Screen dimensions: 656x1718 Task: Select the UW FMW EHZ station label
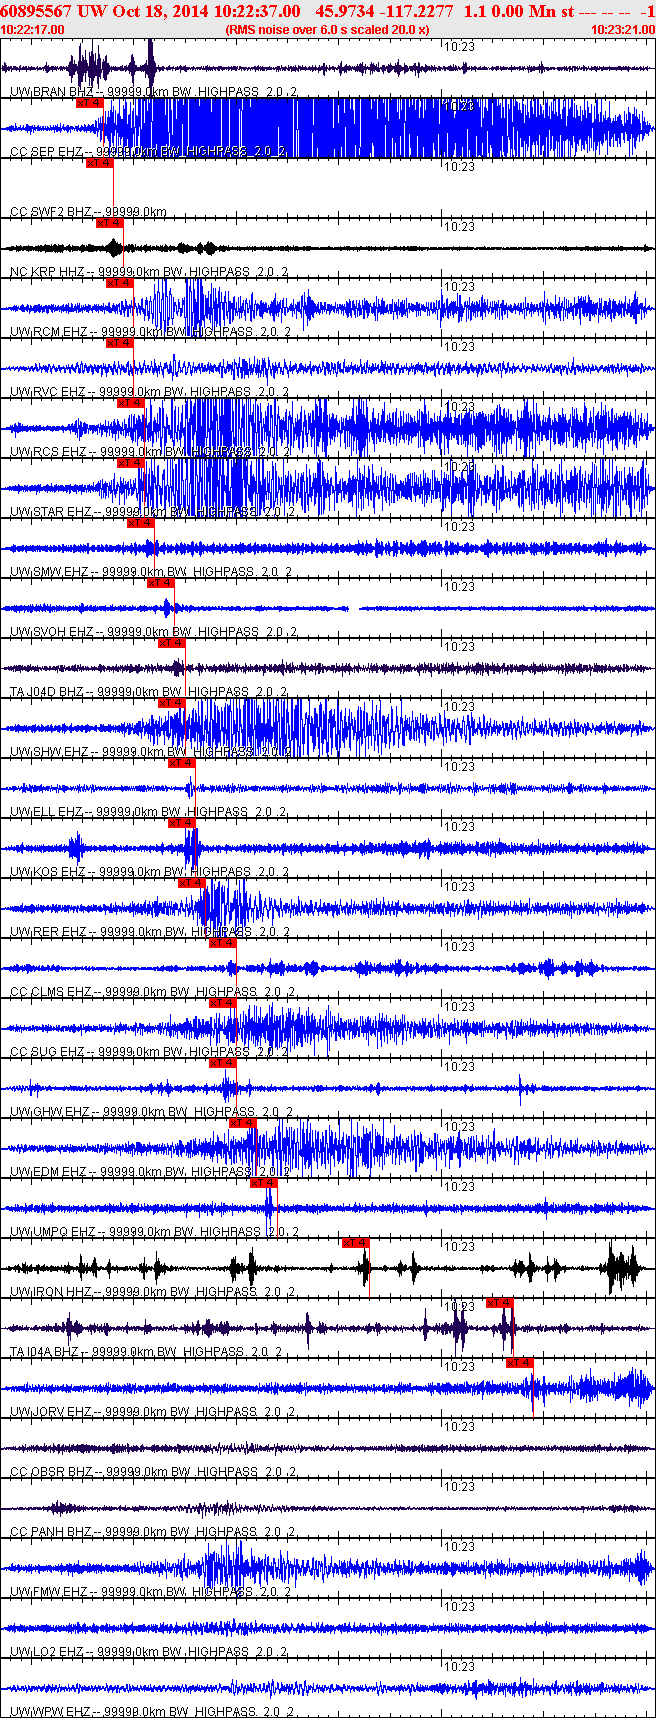[150, 1592]
